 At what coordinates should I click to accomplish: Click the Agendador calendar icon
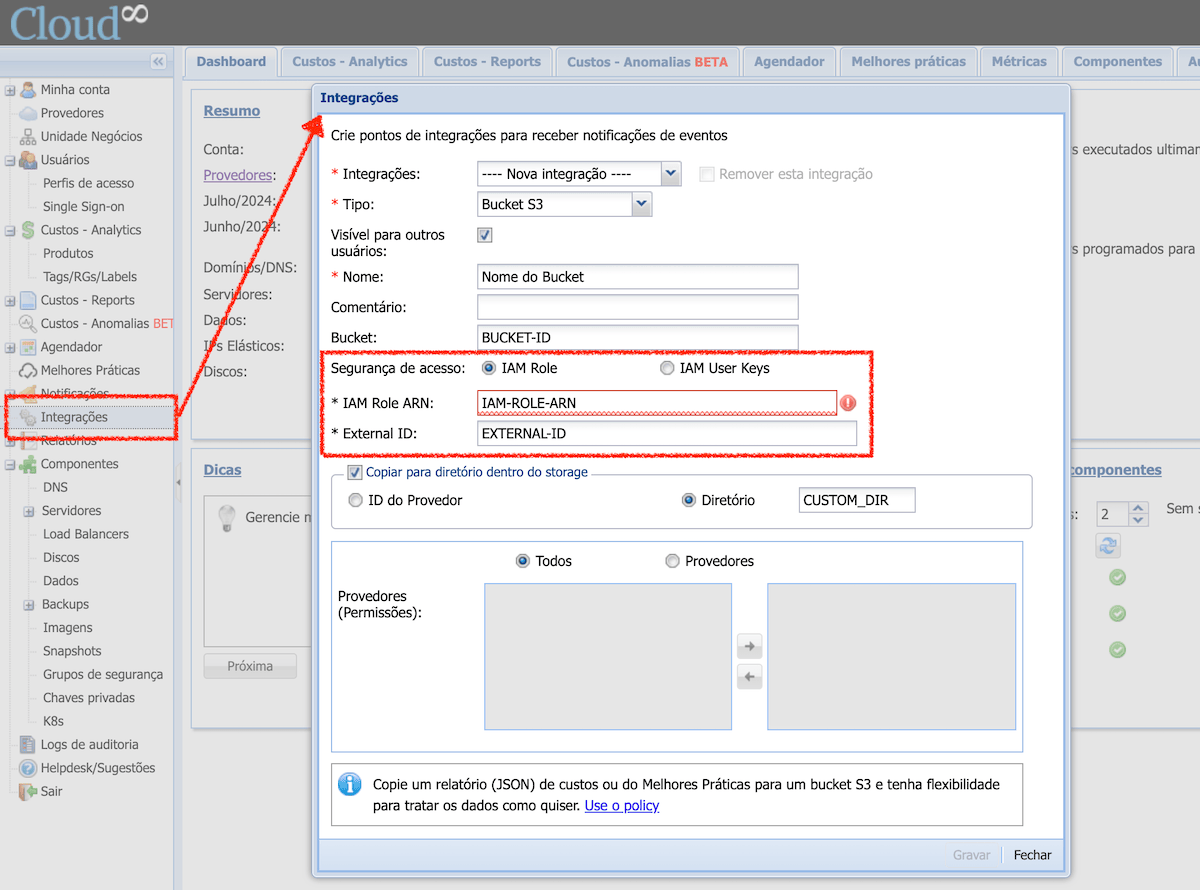point(28,347)
